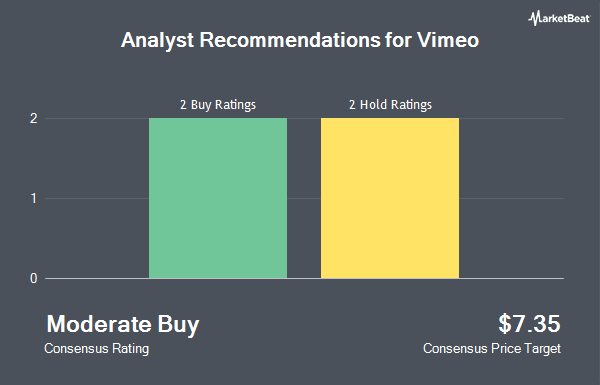Viewport: 600px width, 385px height.
Task: Click the $7.35 price target value
Action: pyautogui.click(x=529, y=323)
